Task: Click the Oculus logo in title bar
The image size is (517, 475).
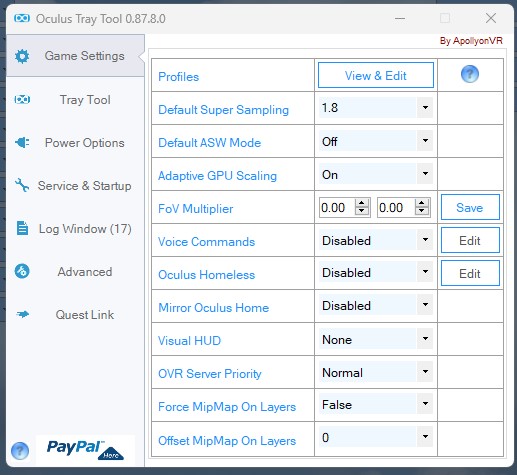Action: pyautogui.click(x=22, y=18)
